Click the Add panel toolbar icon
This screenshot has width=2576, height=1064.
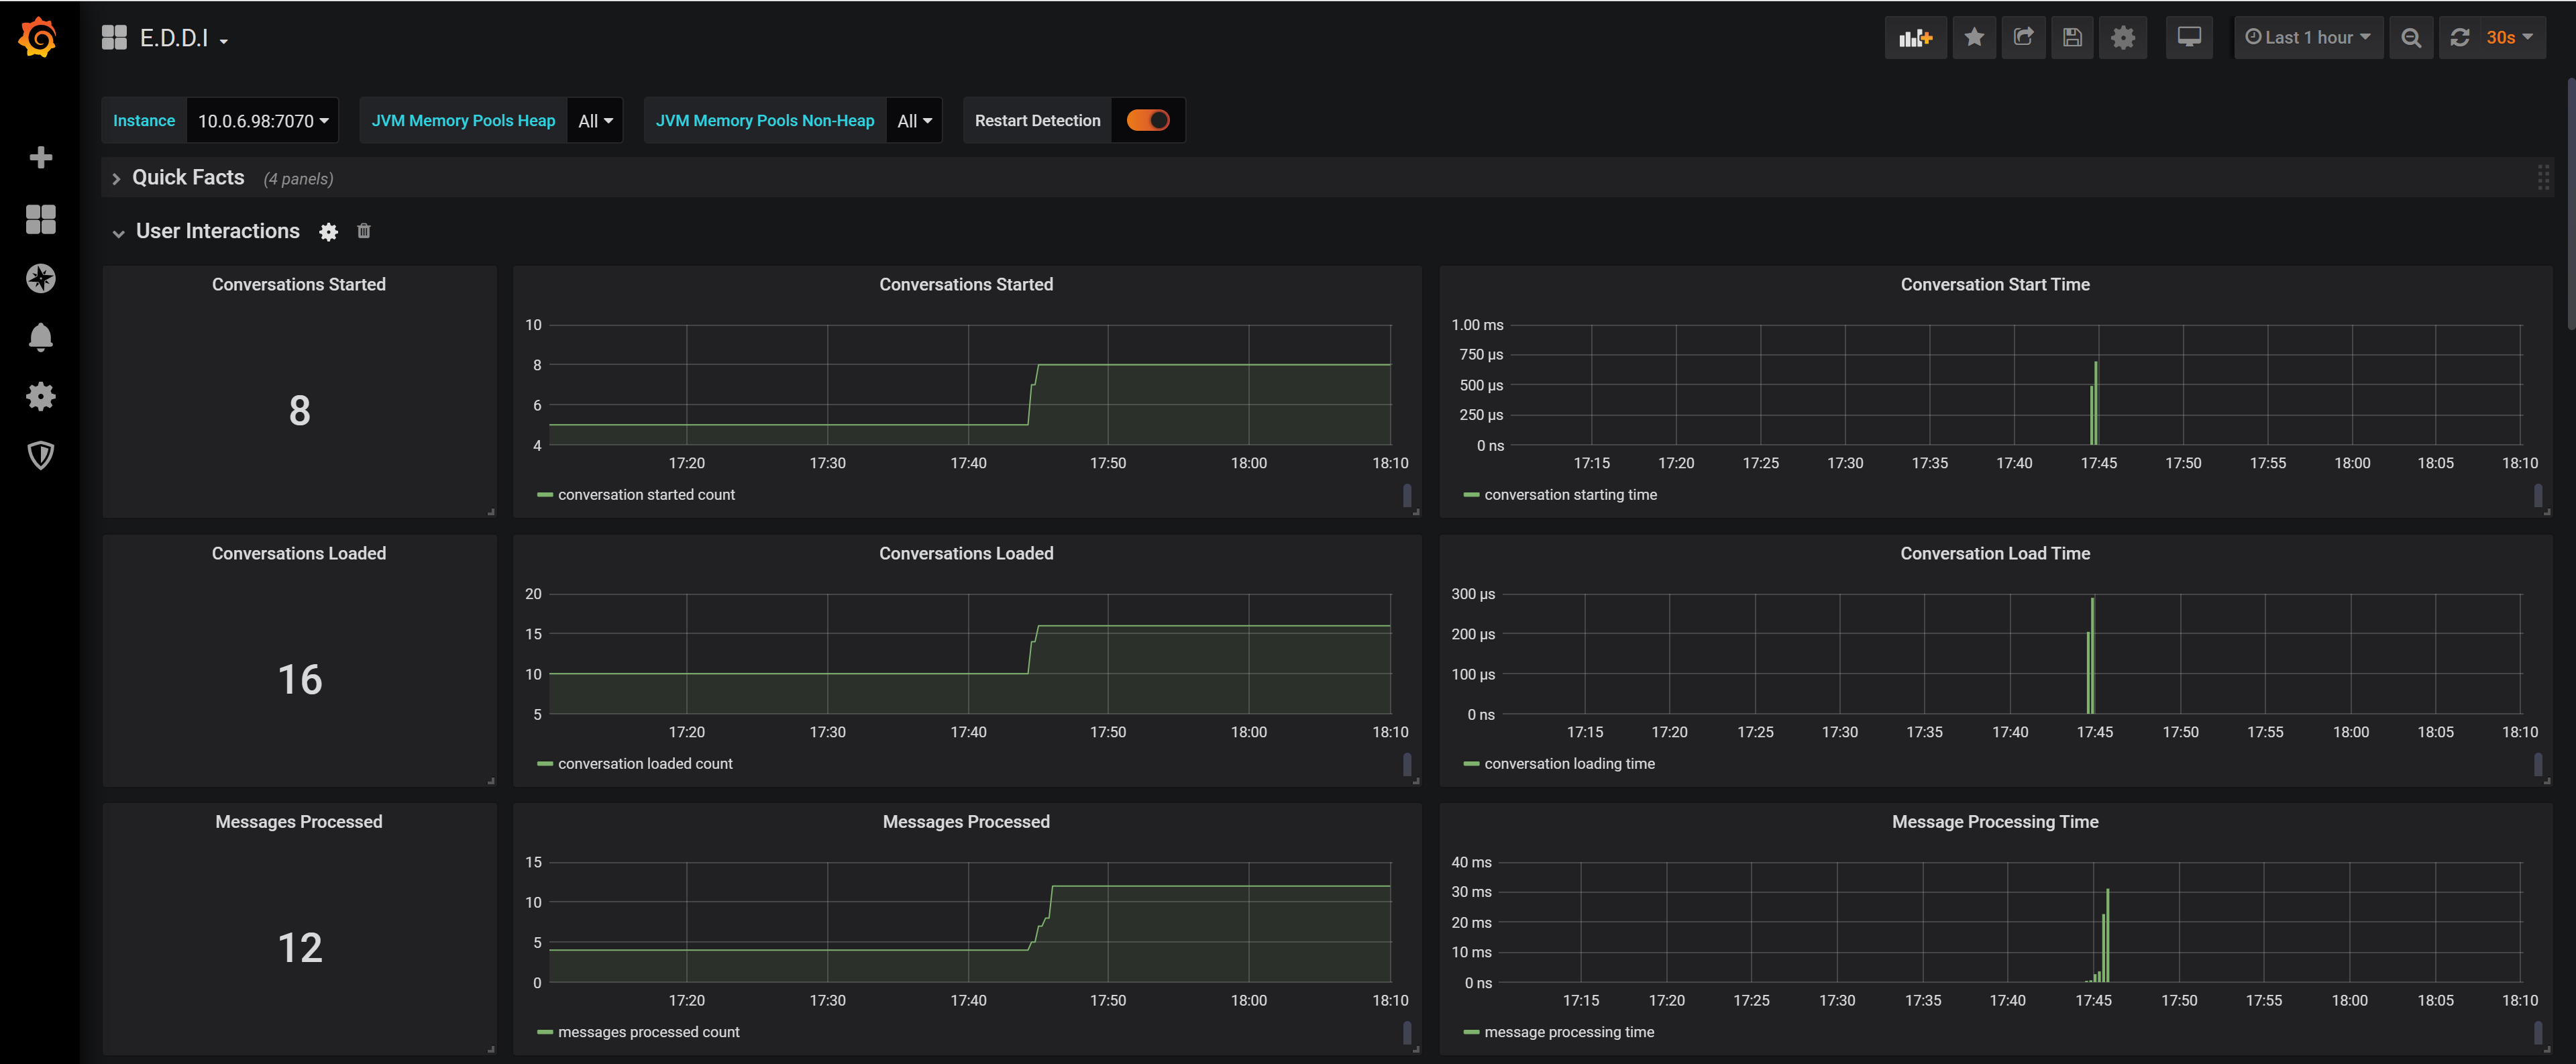pyautogui.click(x=1914, y=38)
